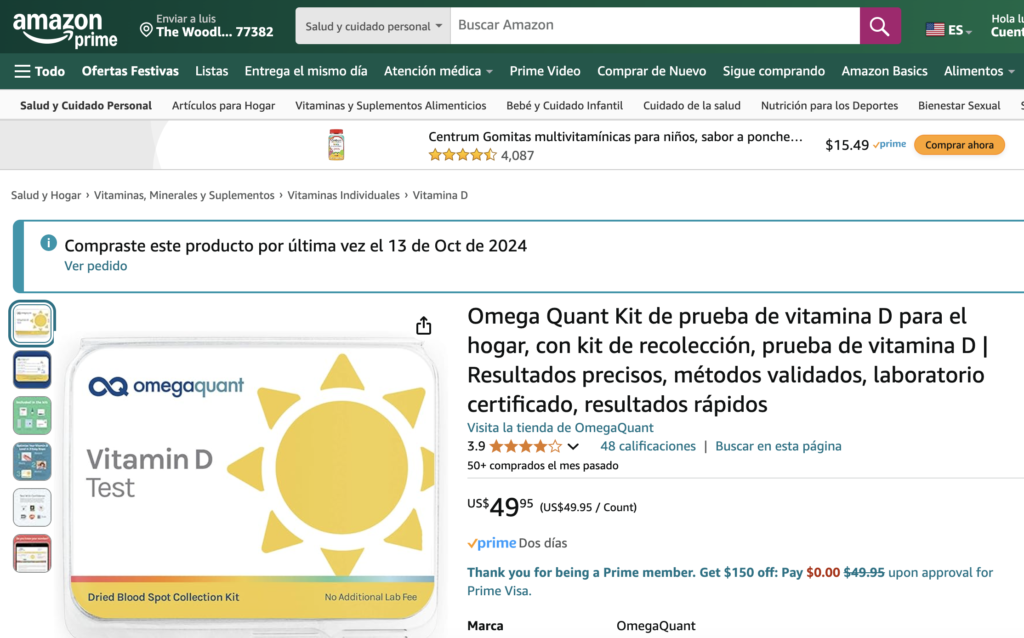Click the Comprar ahora button
Image resolution: width=1024 pixels, height=638 pixels.
coord(958,145)
